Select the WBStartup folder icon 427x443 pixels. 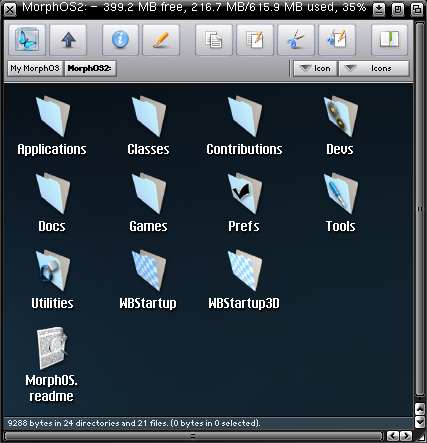pyautogui.click(x=149, y=271)
